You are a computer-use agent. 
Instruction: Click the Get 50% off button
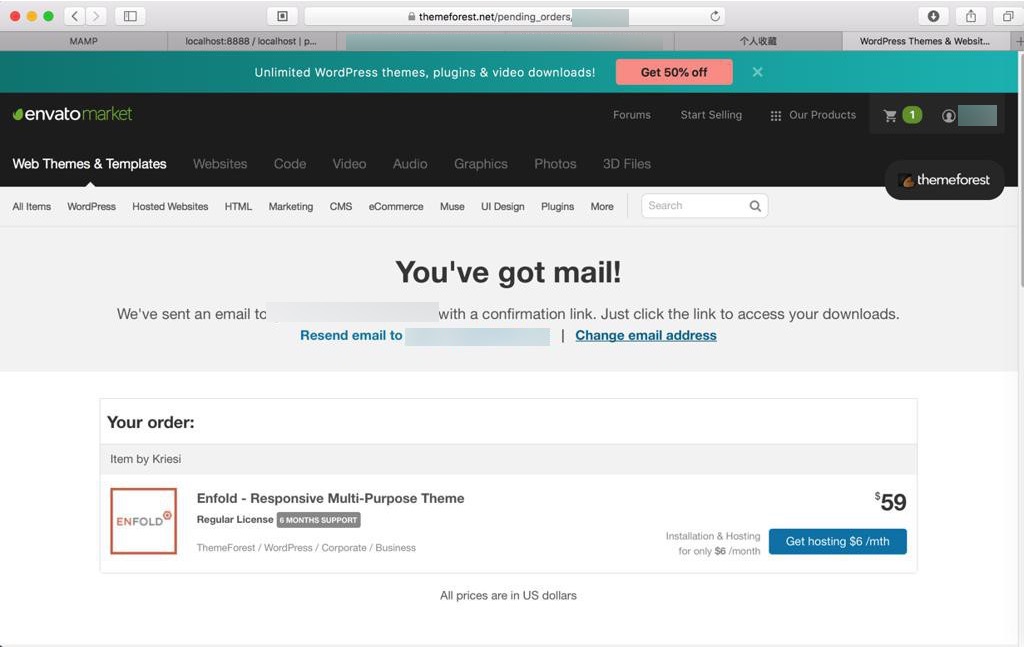(x=674, y=72)
